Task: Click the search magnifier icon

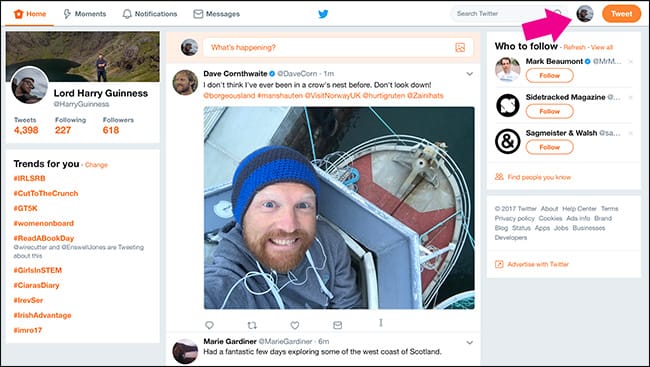Action: (x=558, y=13)
